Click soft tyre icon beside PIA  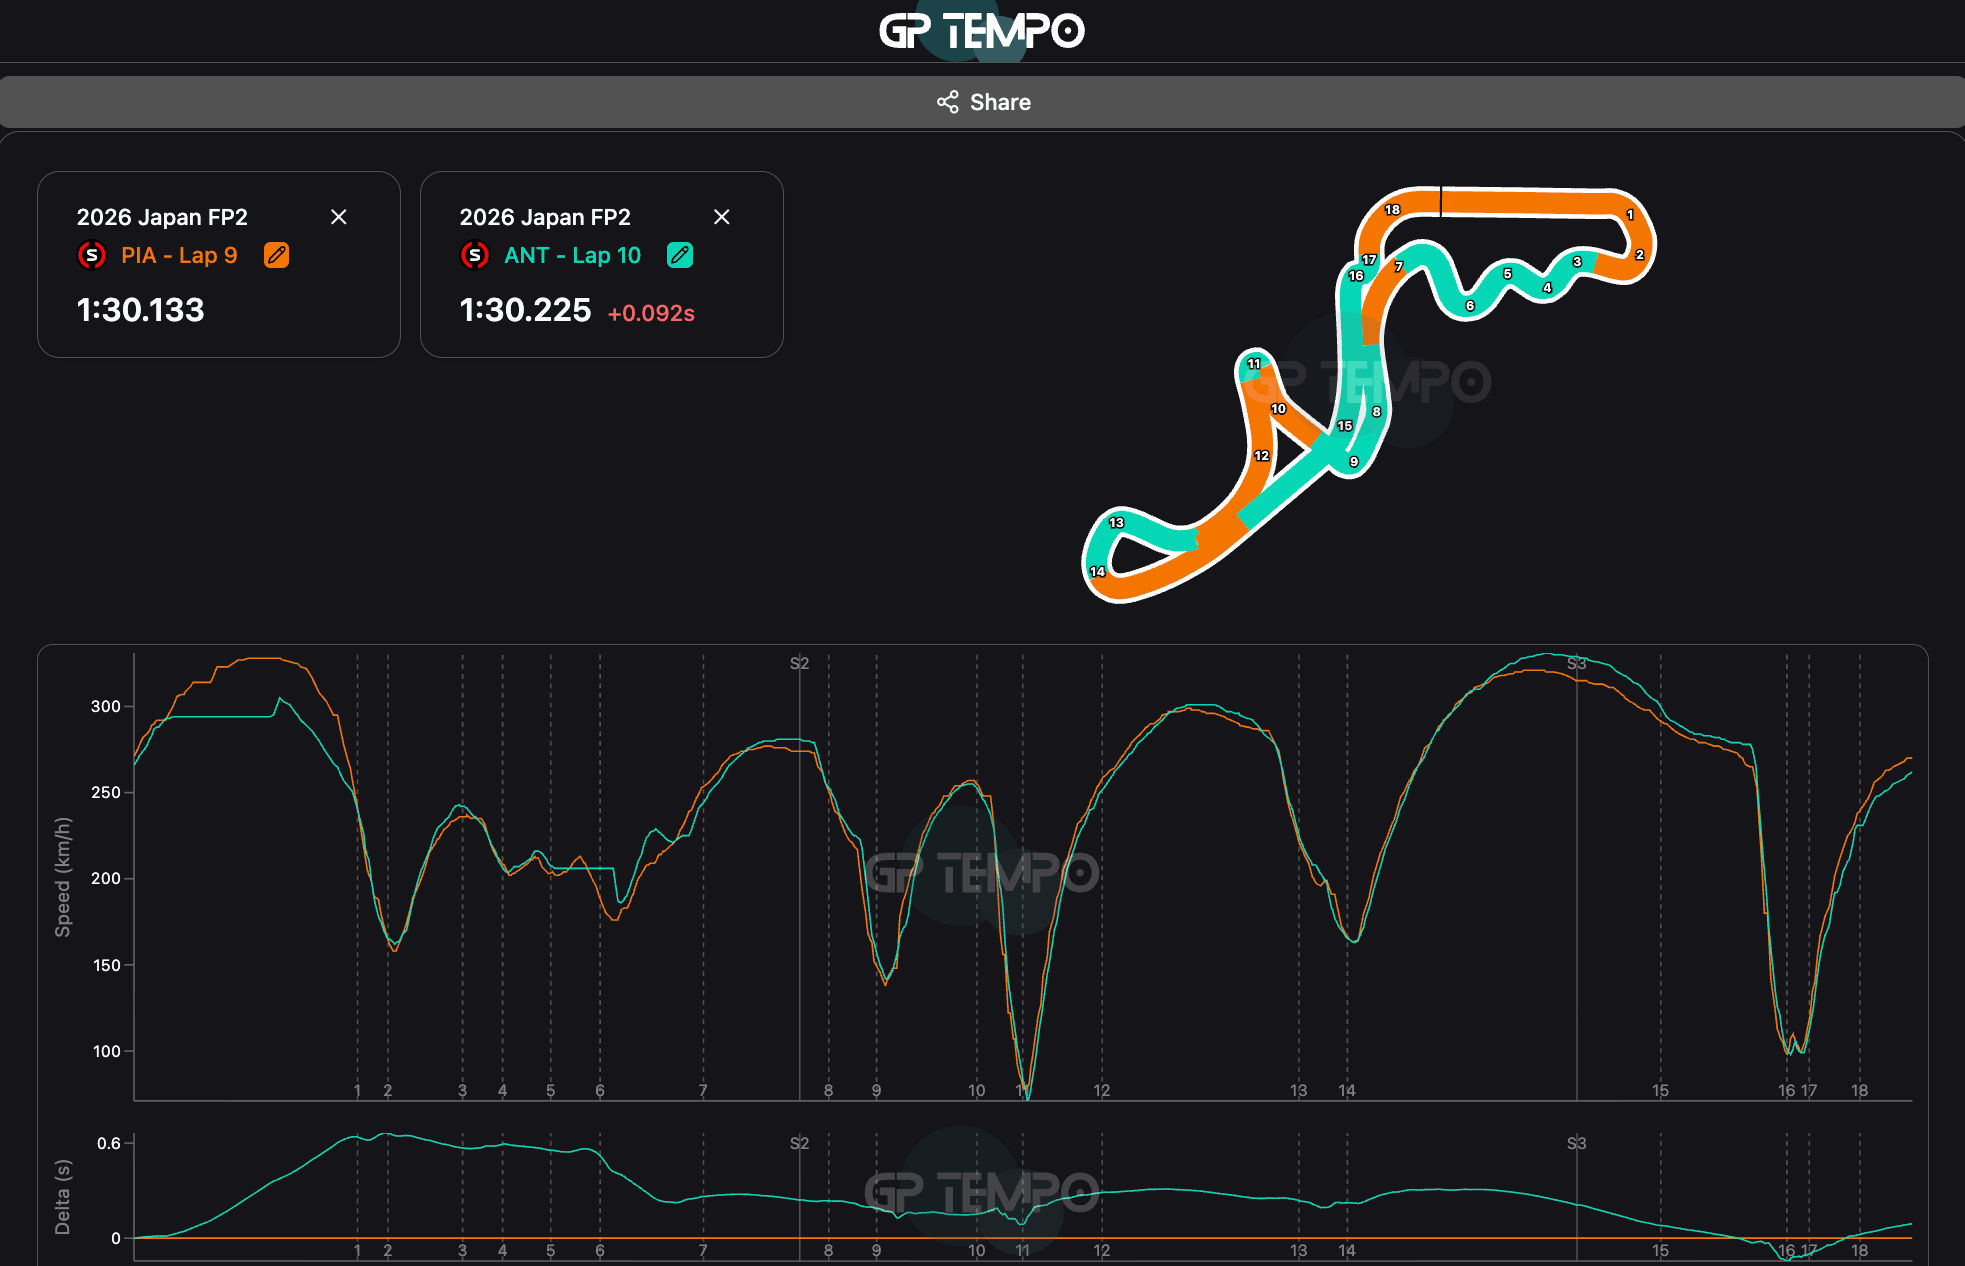[92, 255]
